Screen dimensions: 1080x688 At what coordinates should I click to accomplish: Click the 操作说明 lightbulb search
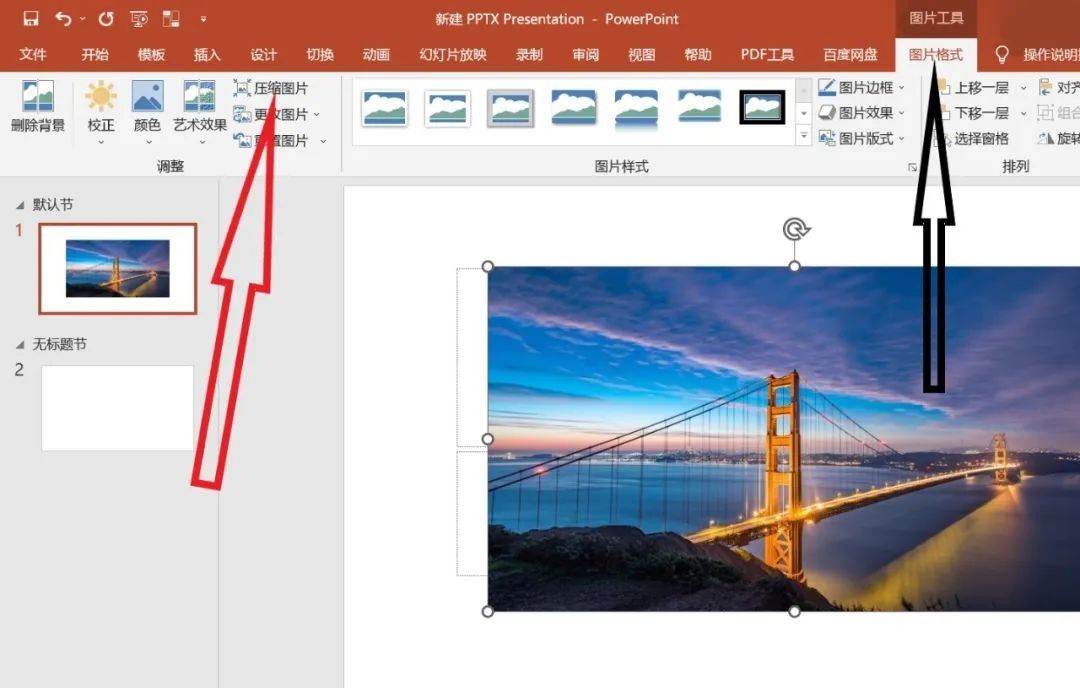click(x=1002, y=54)
